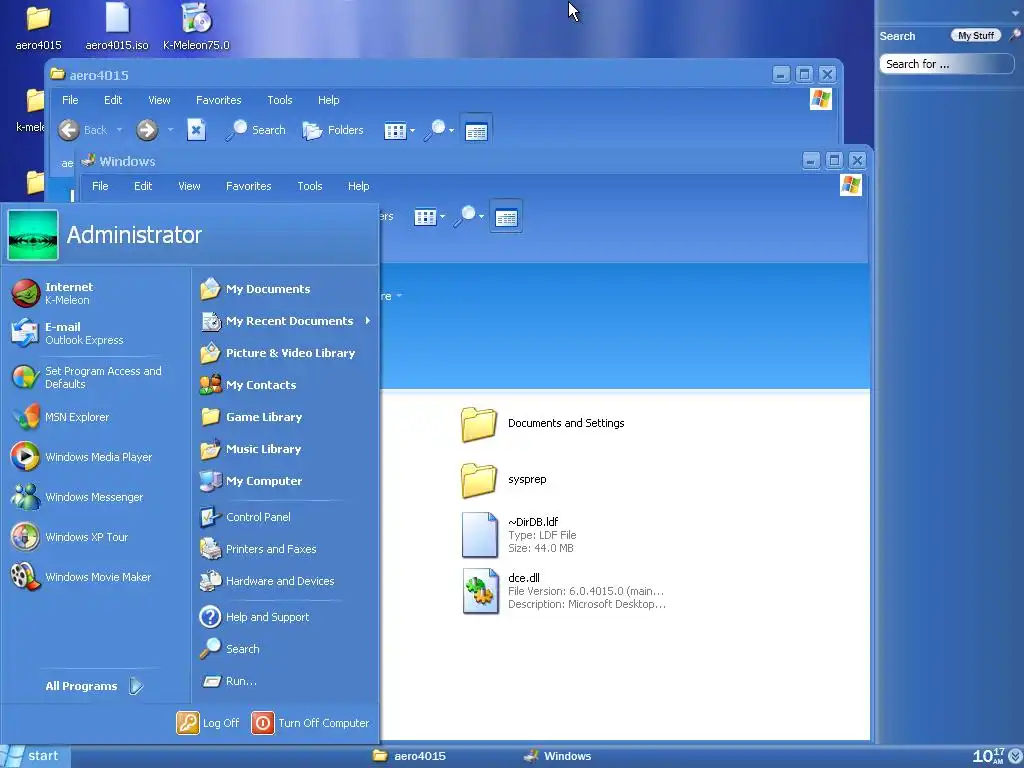Expand All Programs list
The image size is (1024, 768).
[93, 686]
